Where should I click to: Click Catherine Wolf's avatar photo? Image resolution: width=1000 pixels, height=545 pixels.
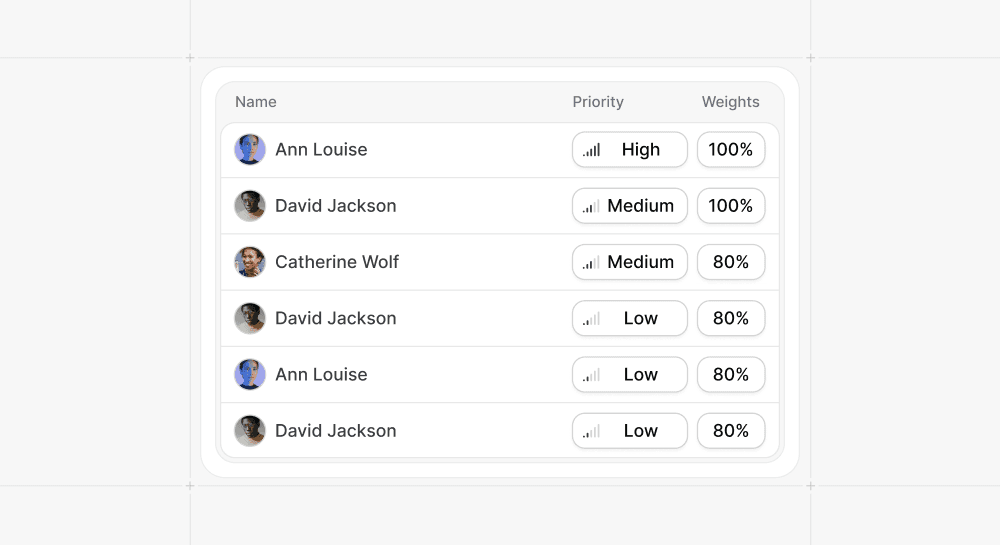tap(250, 262)
